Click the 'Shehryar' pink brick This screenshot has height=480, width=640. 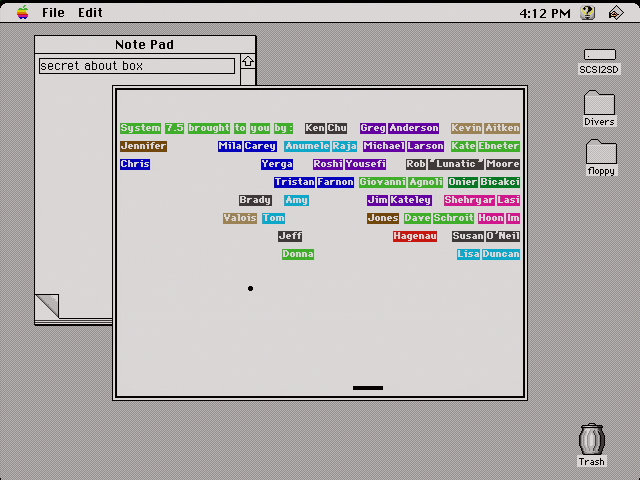469,200
